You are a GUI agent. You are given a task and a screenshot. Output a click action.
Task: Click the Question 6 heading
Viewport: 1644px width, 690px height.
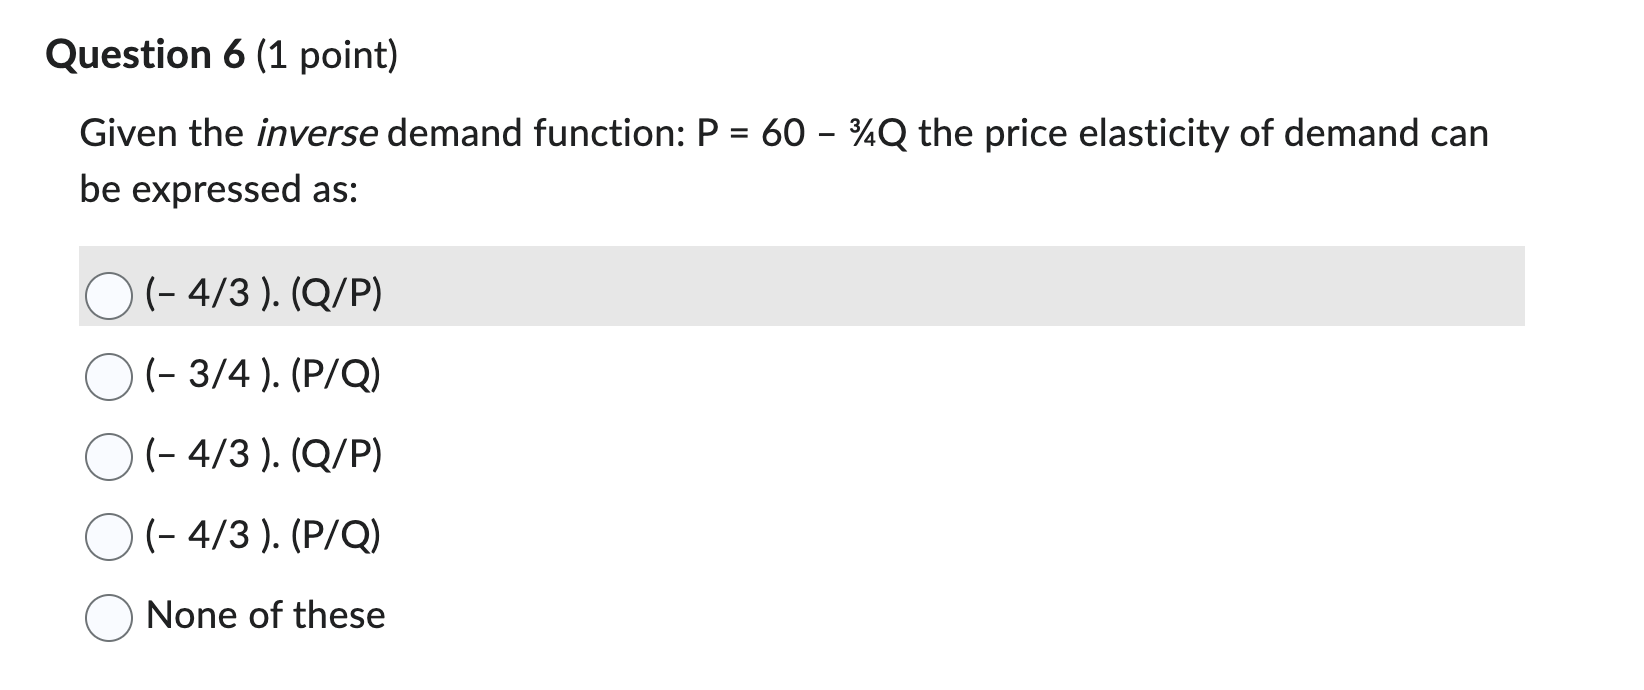[x=142, y=54]
